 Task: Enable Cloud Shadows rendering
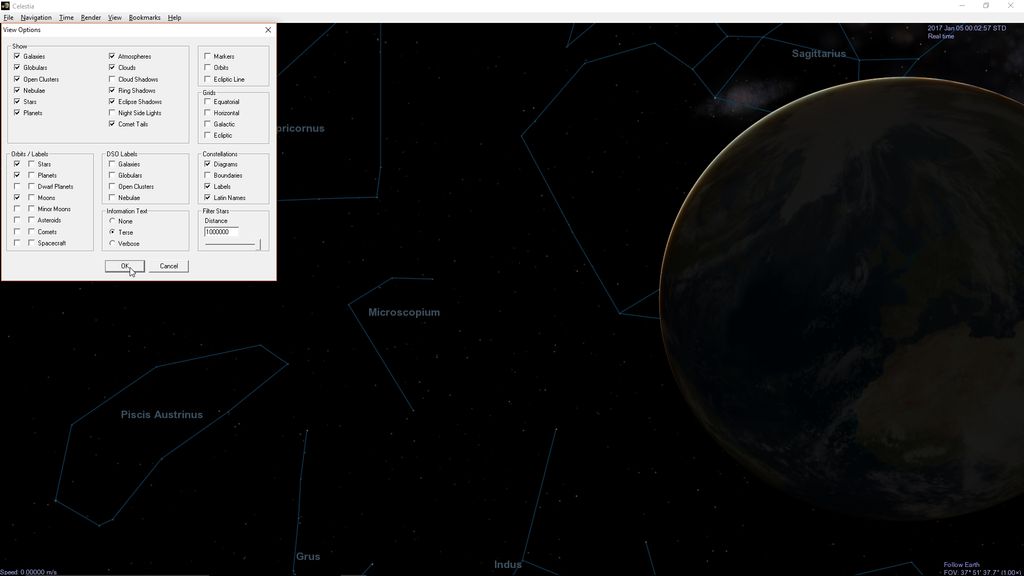point(112,79)
